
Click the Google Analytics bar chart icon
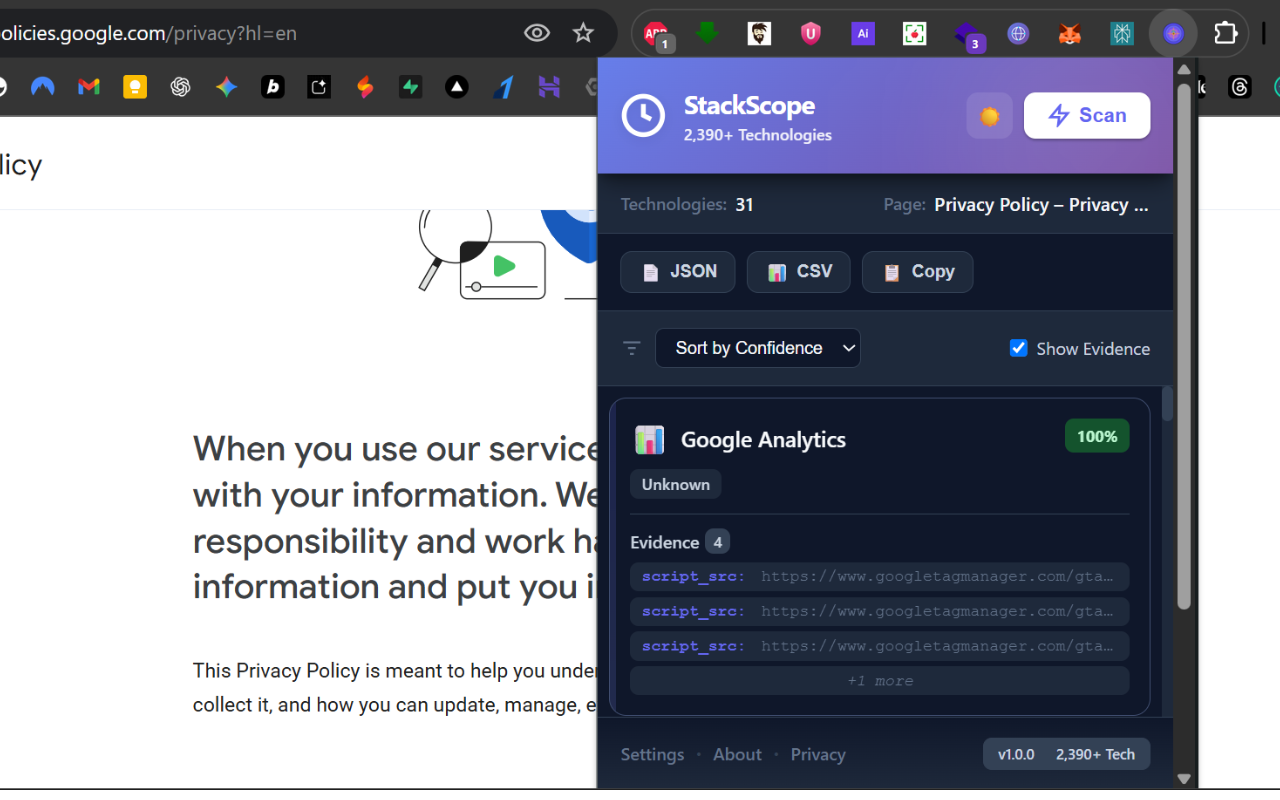point(649,439)
